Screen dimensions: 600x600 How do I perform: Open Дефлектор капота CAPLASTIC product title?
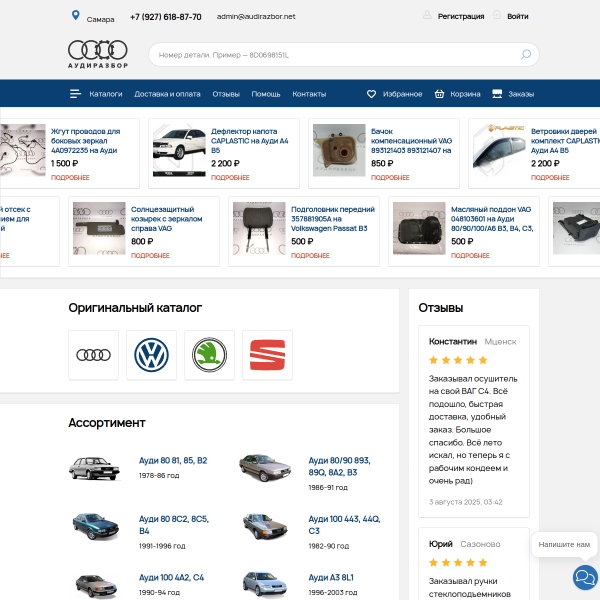tap(250, 141)
